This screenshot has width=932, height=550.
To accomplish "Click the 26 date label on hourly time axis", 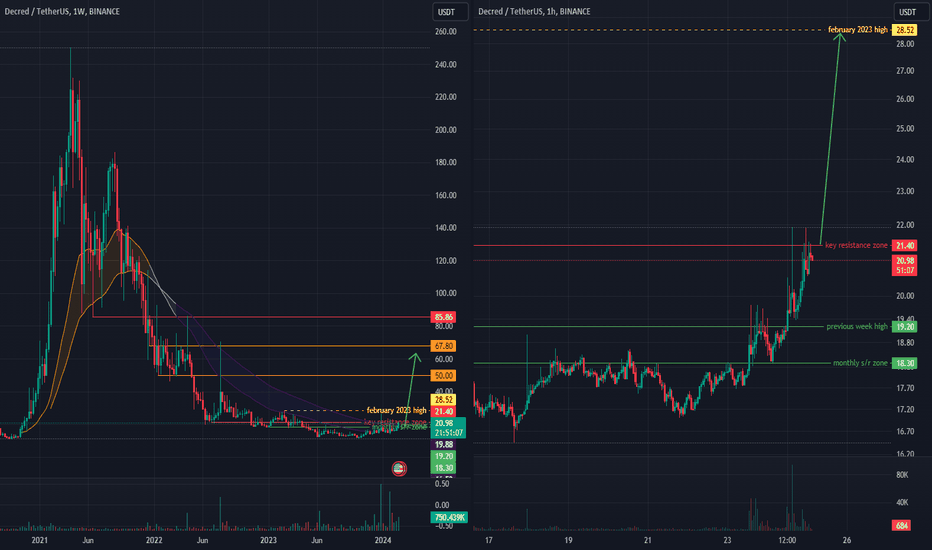I will point(847,540).
